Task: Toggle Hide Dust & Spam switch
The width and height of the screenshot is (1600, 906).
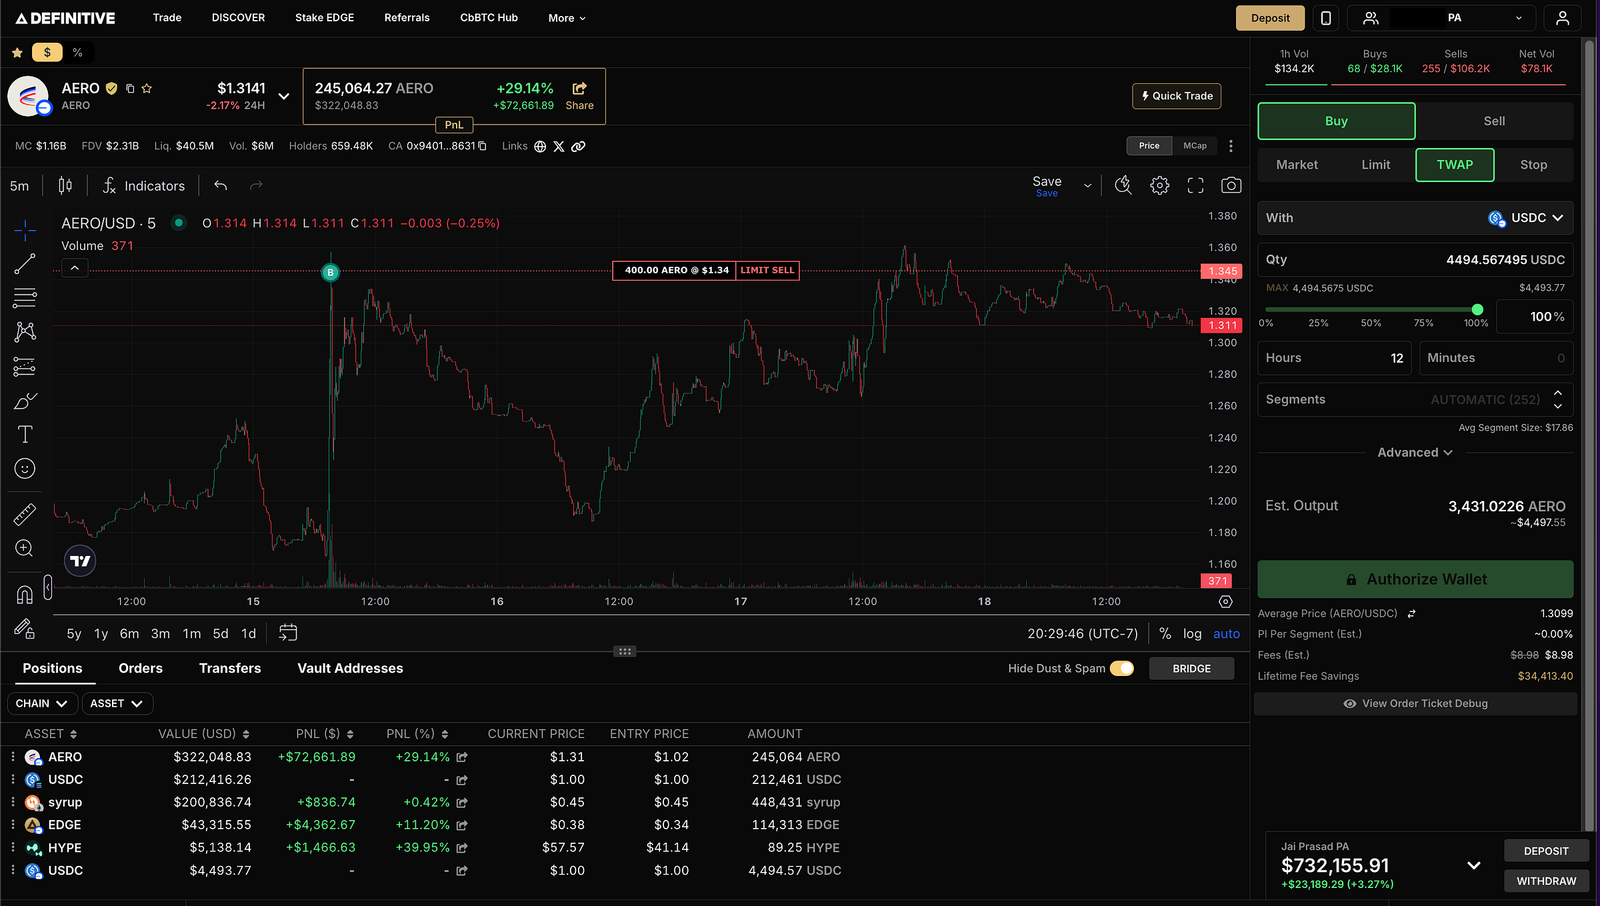Action: tap(1122, 669)
